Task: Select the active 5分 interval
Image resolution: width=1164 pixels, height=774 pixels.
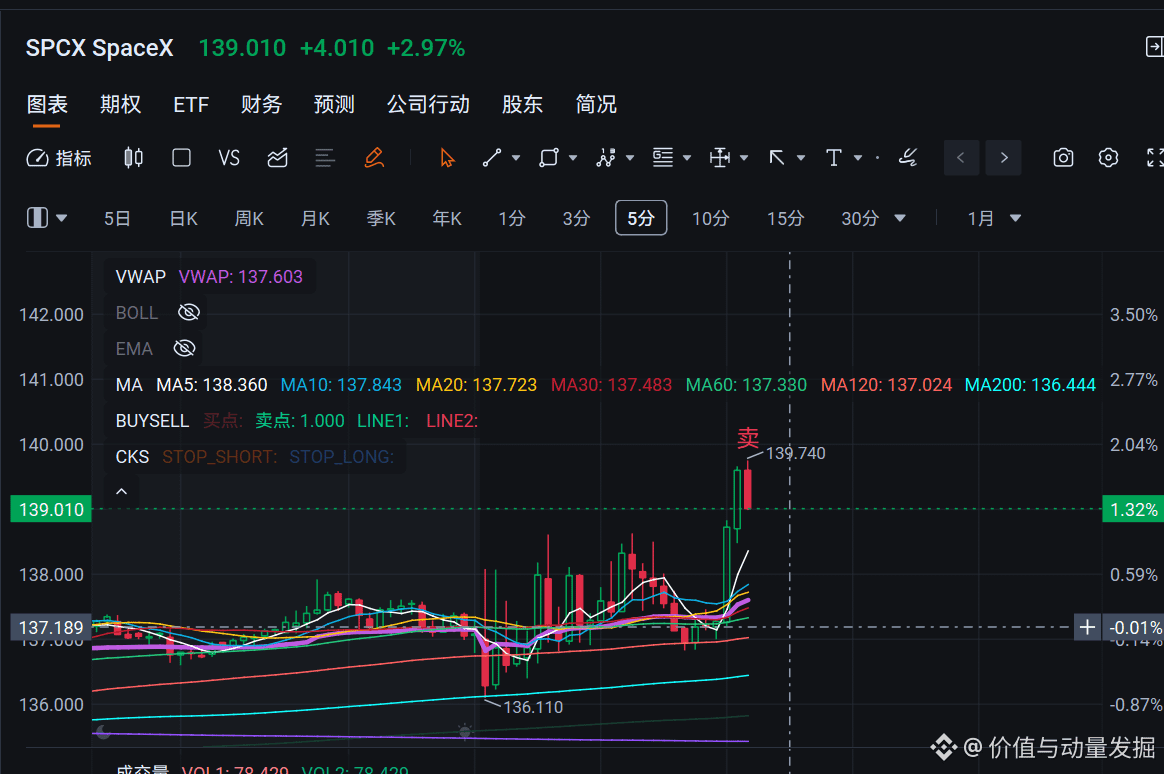Action: tap(641, 218)
